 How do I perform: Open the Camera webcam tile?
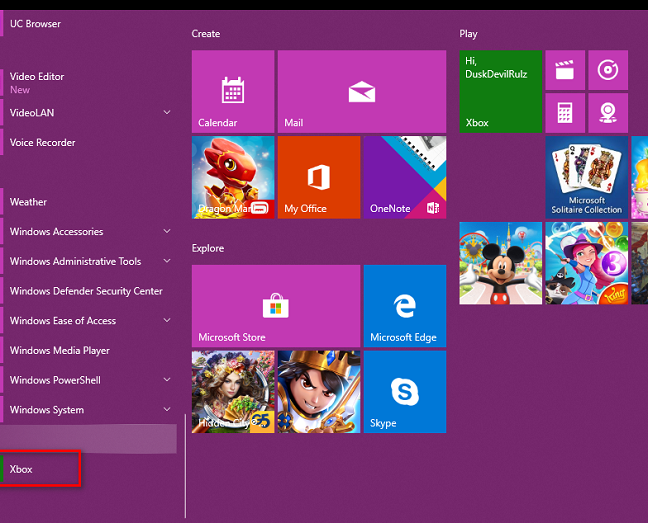pyautogui.click(x=608, y=113)
